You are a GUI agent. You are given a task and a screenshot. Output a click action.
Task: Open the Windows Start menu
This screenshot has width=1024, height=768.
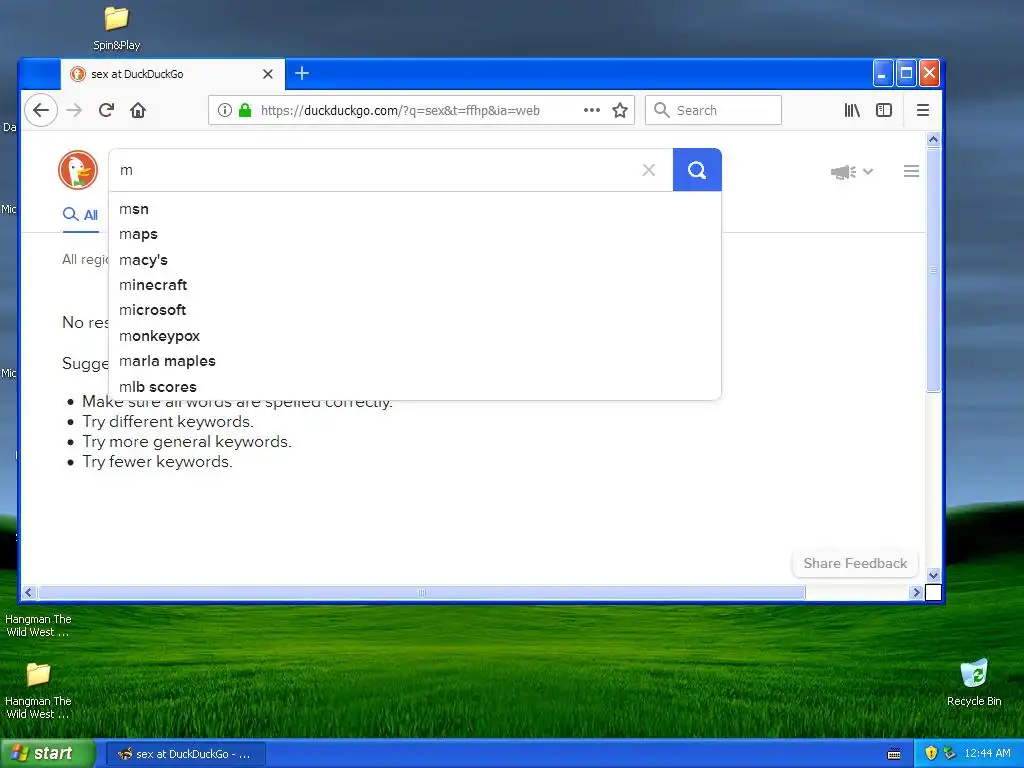pos(47,753)
